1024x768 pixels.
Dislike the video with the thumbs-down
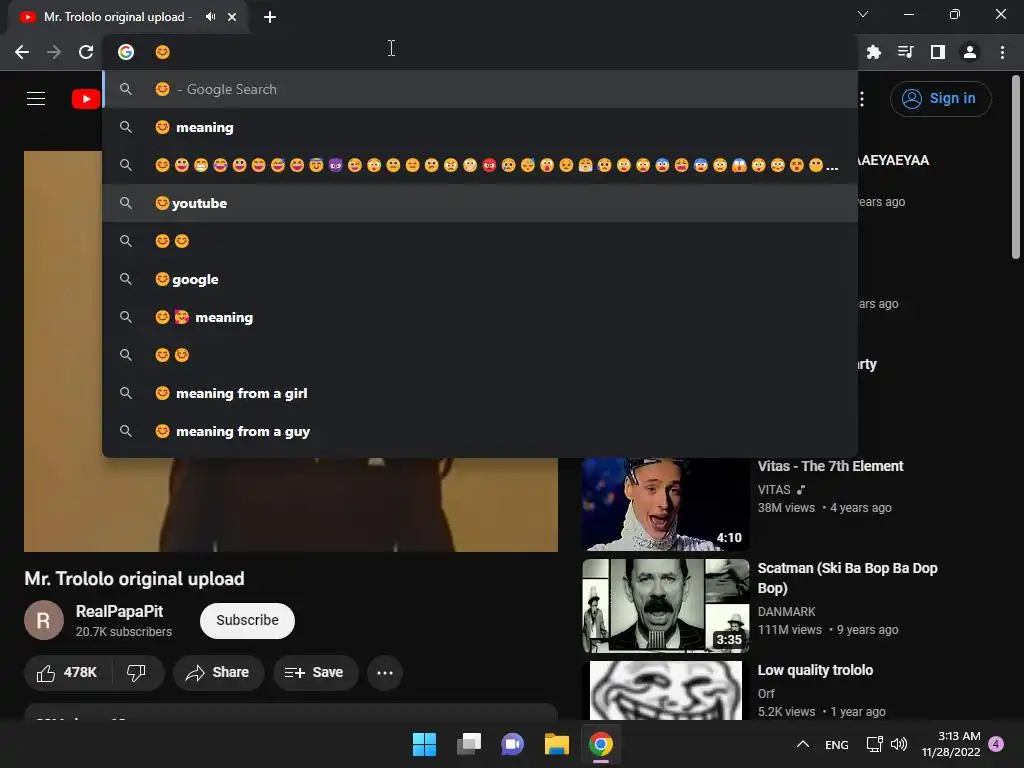coord(136,673)
